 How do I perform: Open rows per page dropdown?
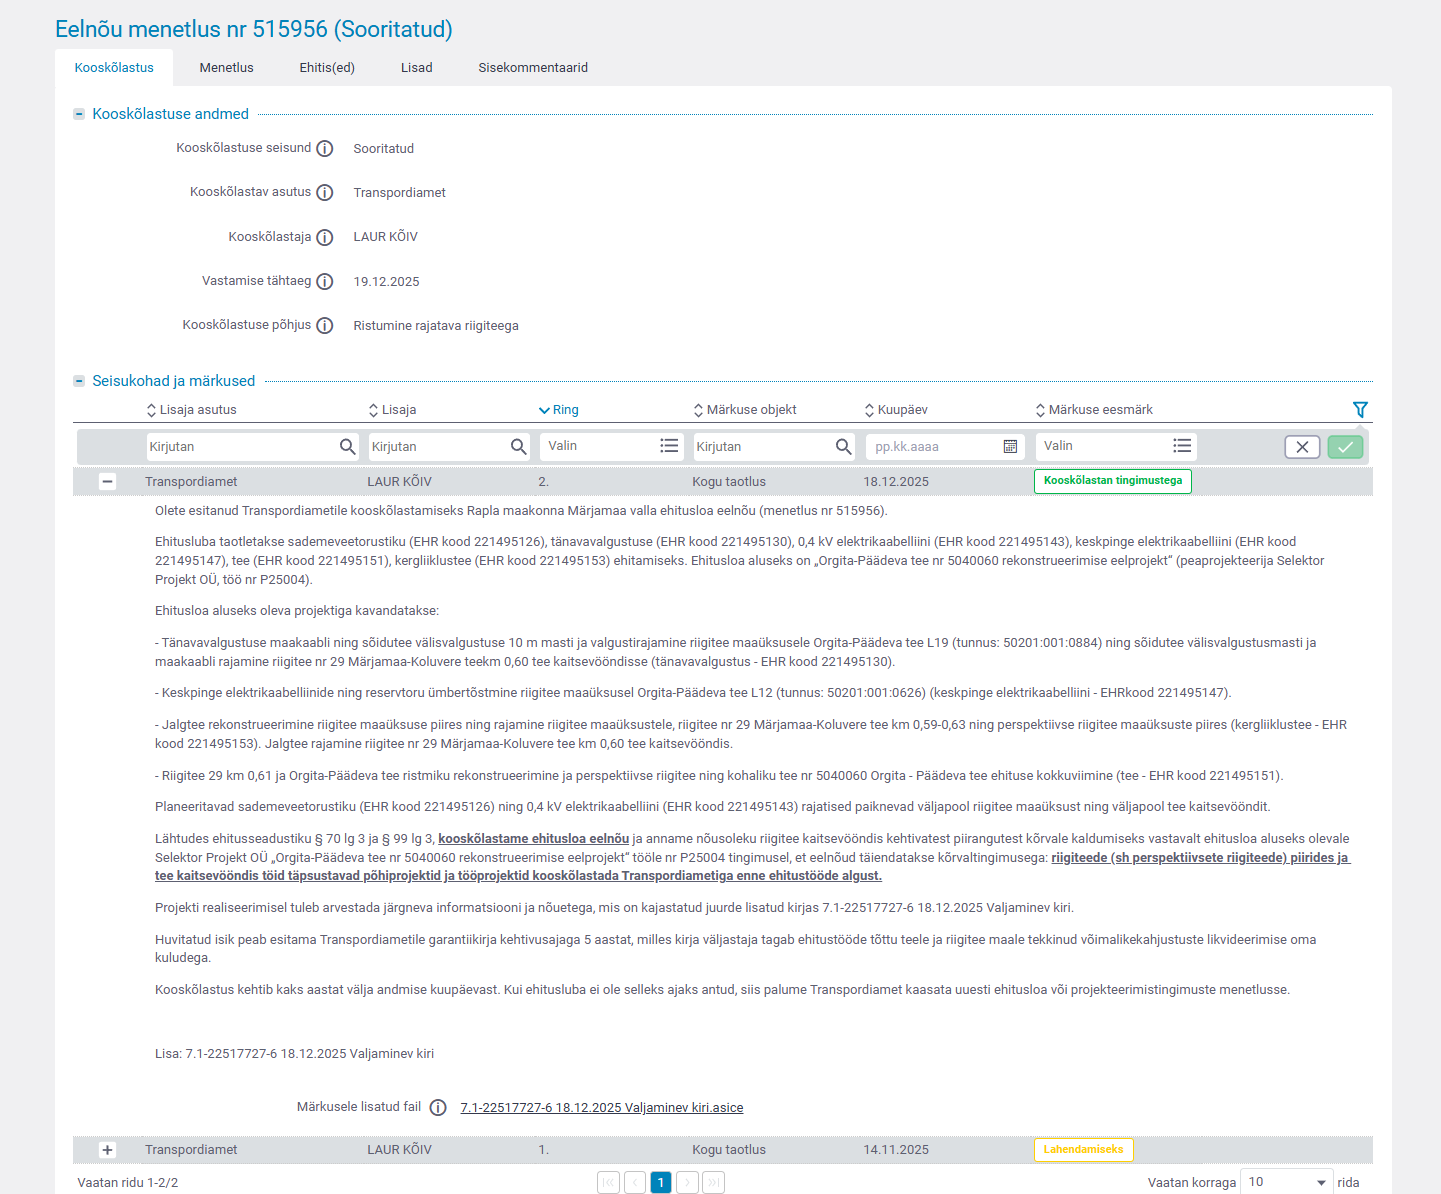point(1286,1182)
